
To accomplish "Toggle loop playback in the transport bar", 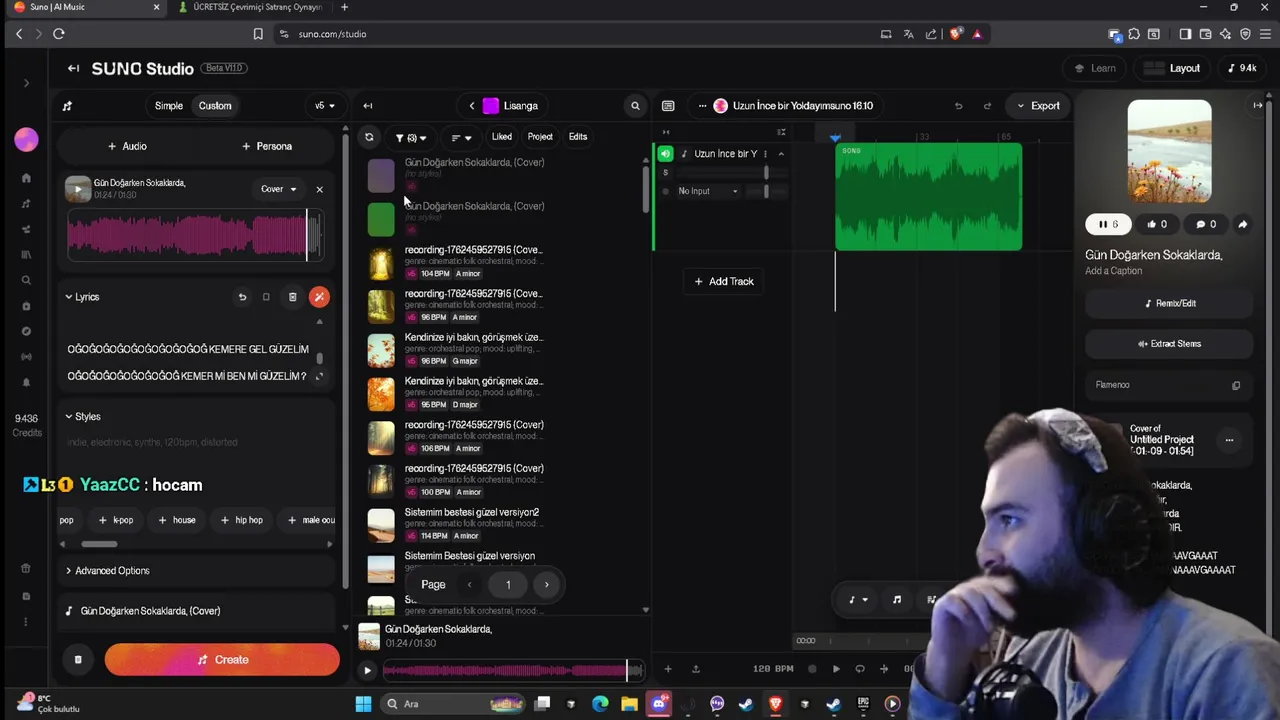I will [860, 669].
